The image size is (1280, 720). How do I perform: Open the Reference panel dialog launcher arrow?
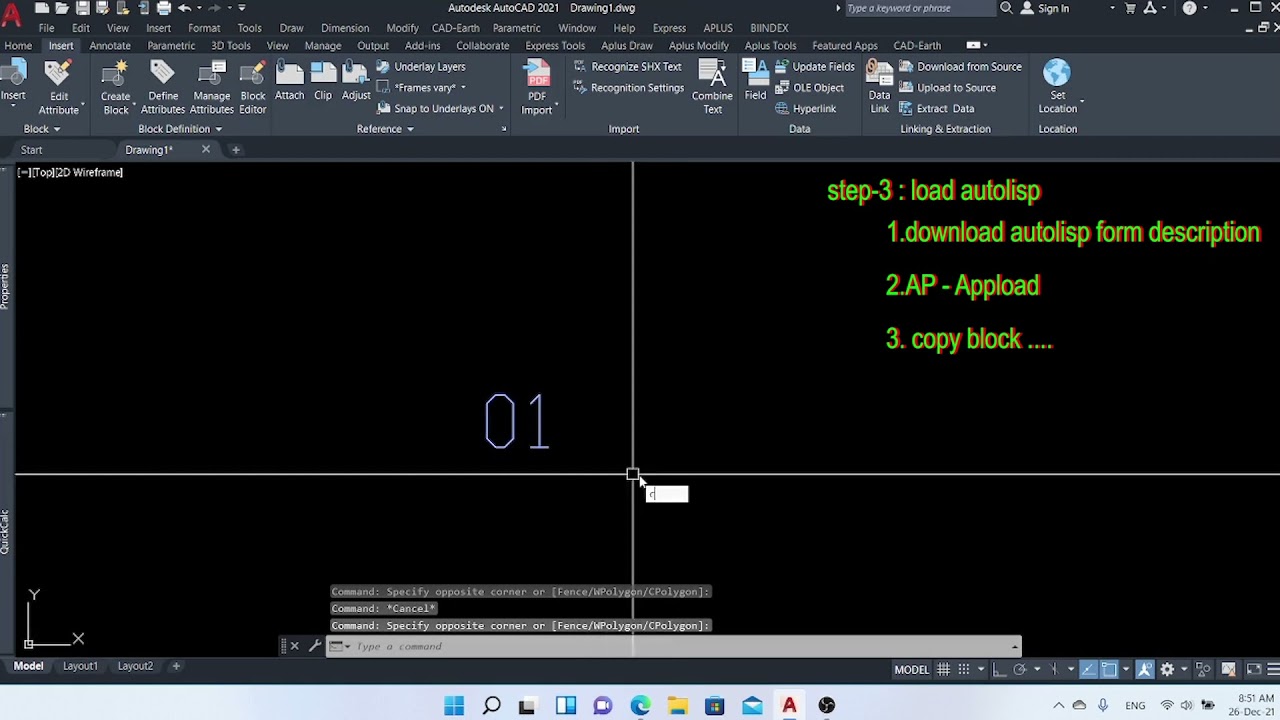504,129
